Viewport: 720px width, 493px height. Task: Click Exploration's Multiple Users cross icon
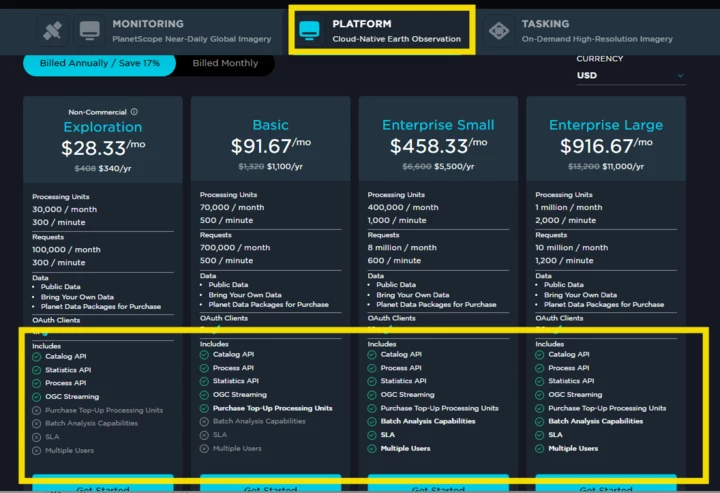[x=37, y=451]
